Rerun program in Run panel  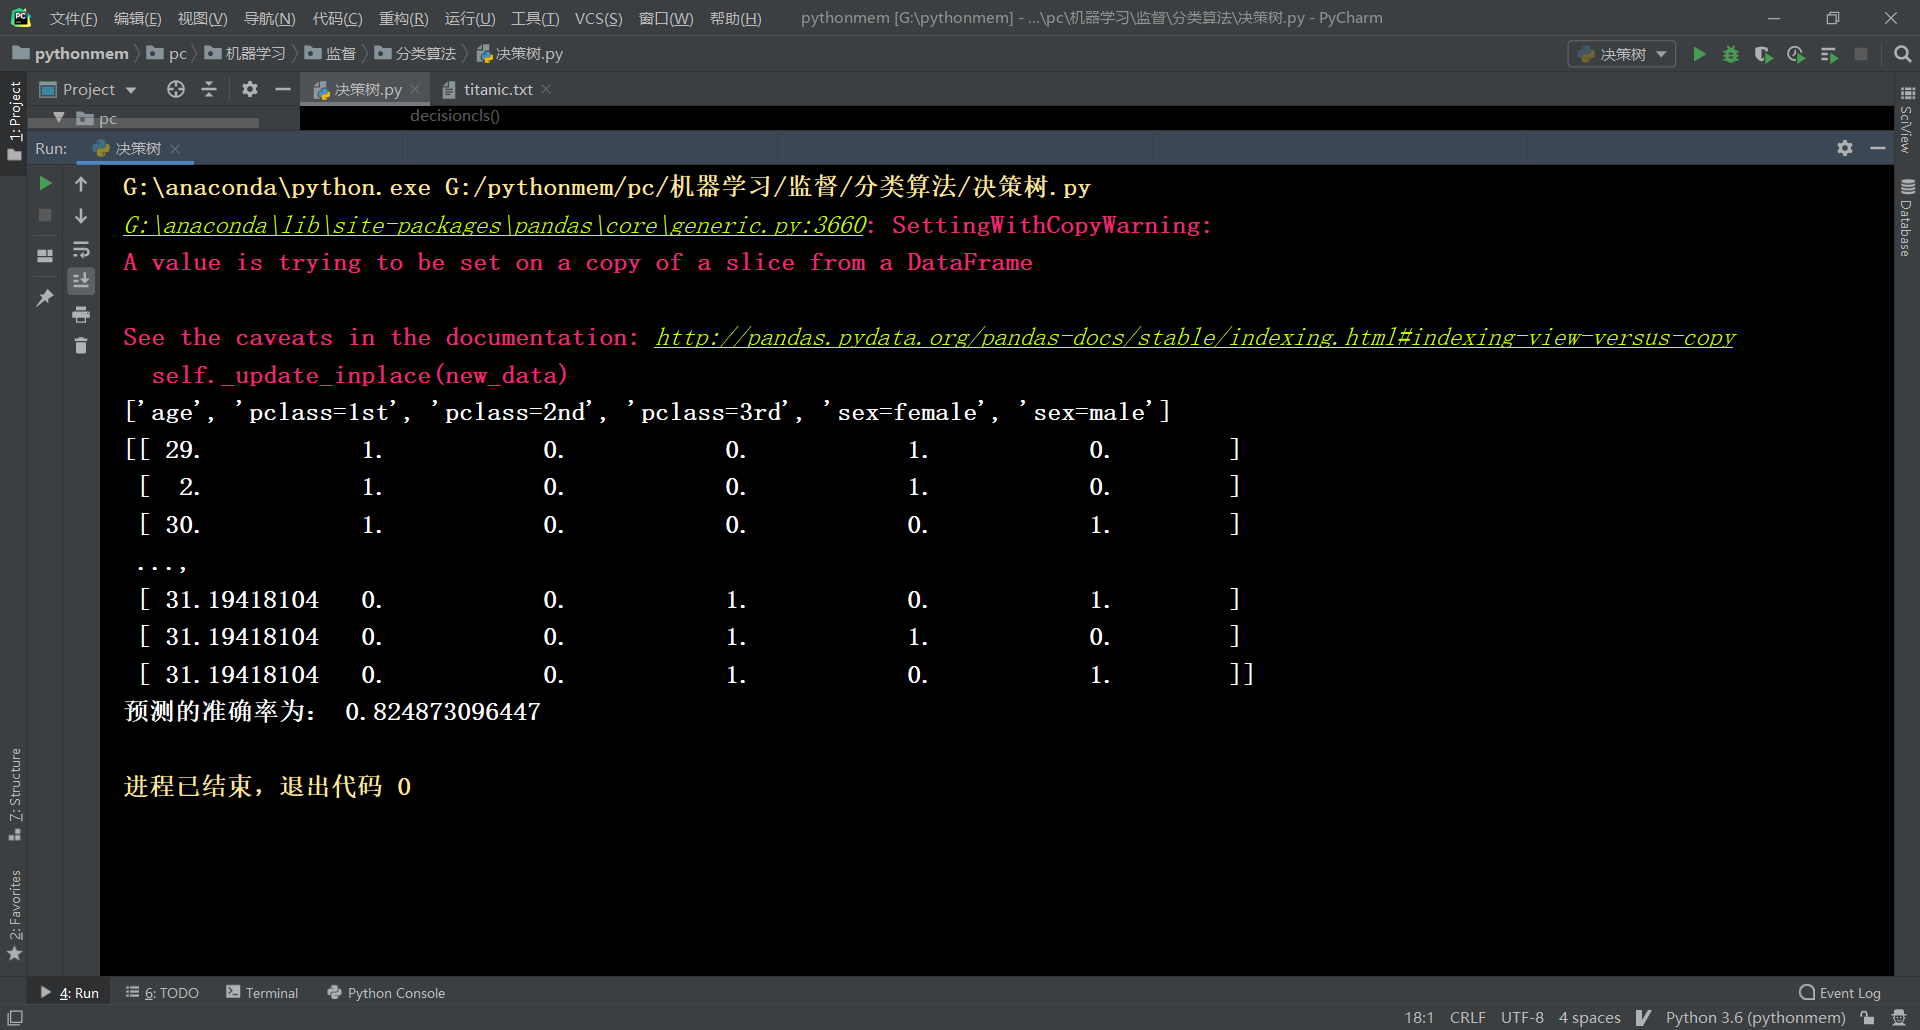[x=45, y=183]
